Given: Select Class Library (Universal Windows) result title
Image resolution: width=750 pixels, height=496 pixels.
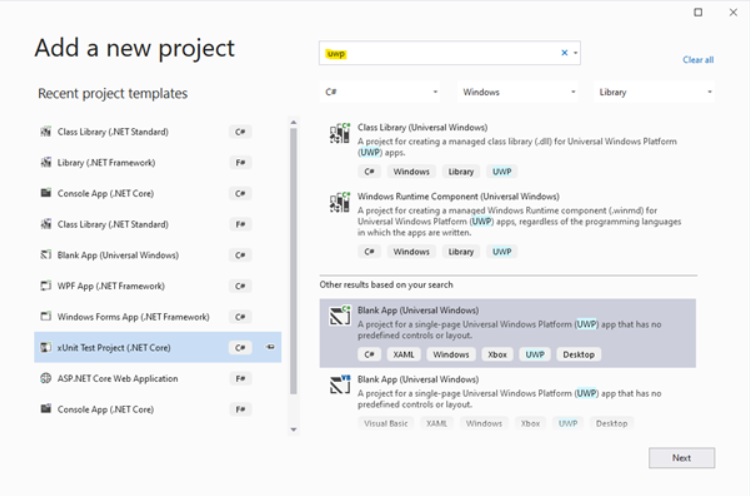Looking at the screenshot, I should pyautogui.click(x=422, y=127).
